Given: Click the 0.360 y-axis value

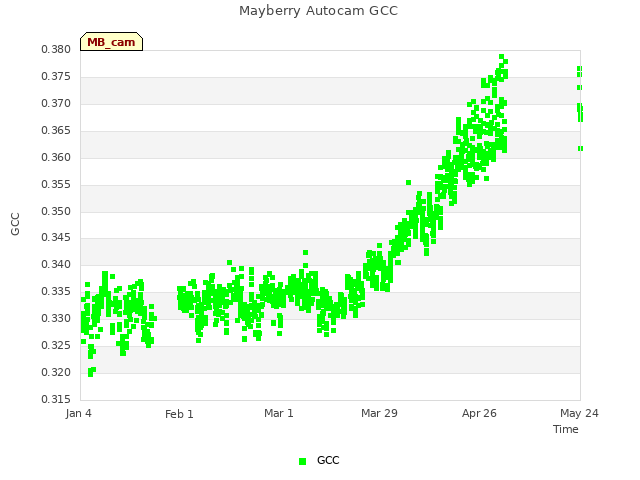Looking at the screenshot, I should click(56, 158).
